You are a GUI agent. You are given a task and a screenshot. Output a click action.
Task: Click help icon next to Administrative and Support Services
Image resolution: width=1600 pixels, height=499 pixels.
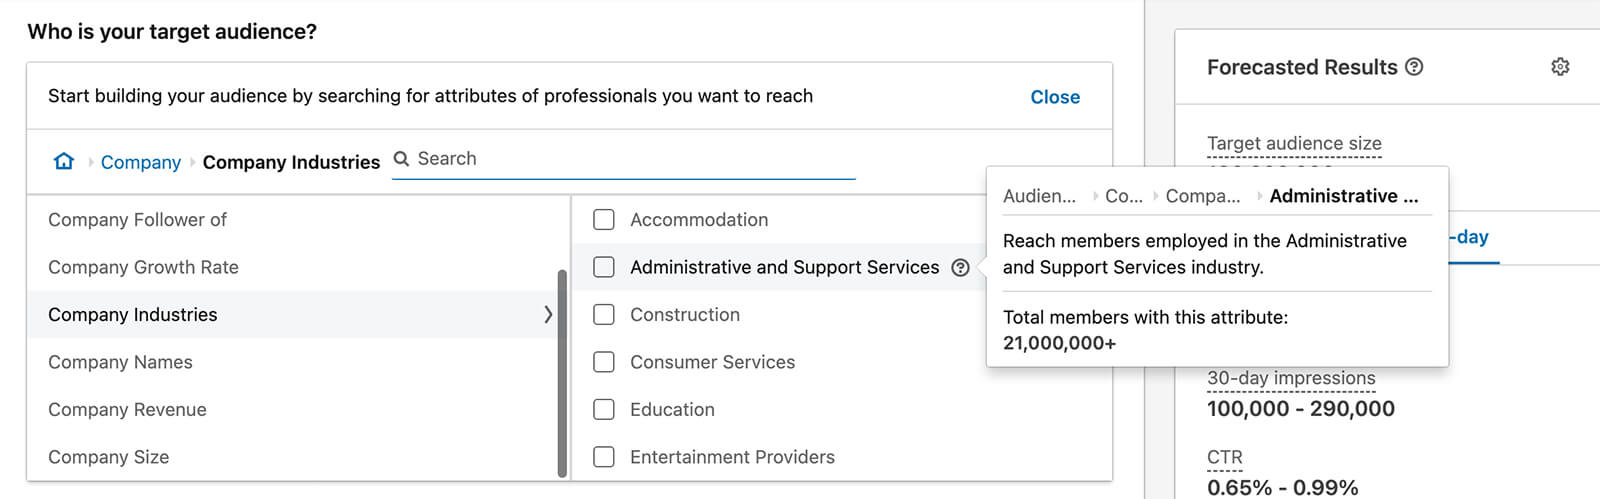point(961,267)
